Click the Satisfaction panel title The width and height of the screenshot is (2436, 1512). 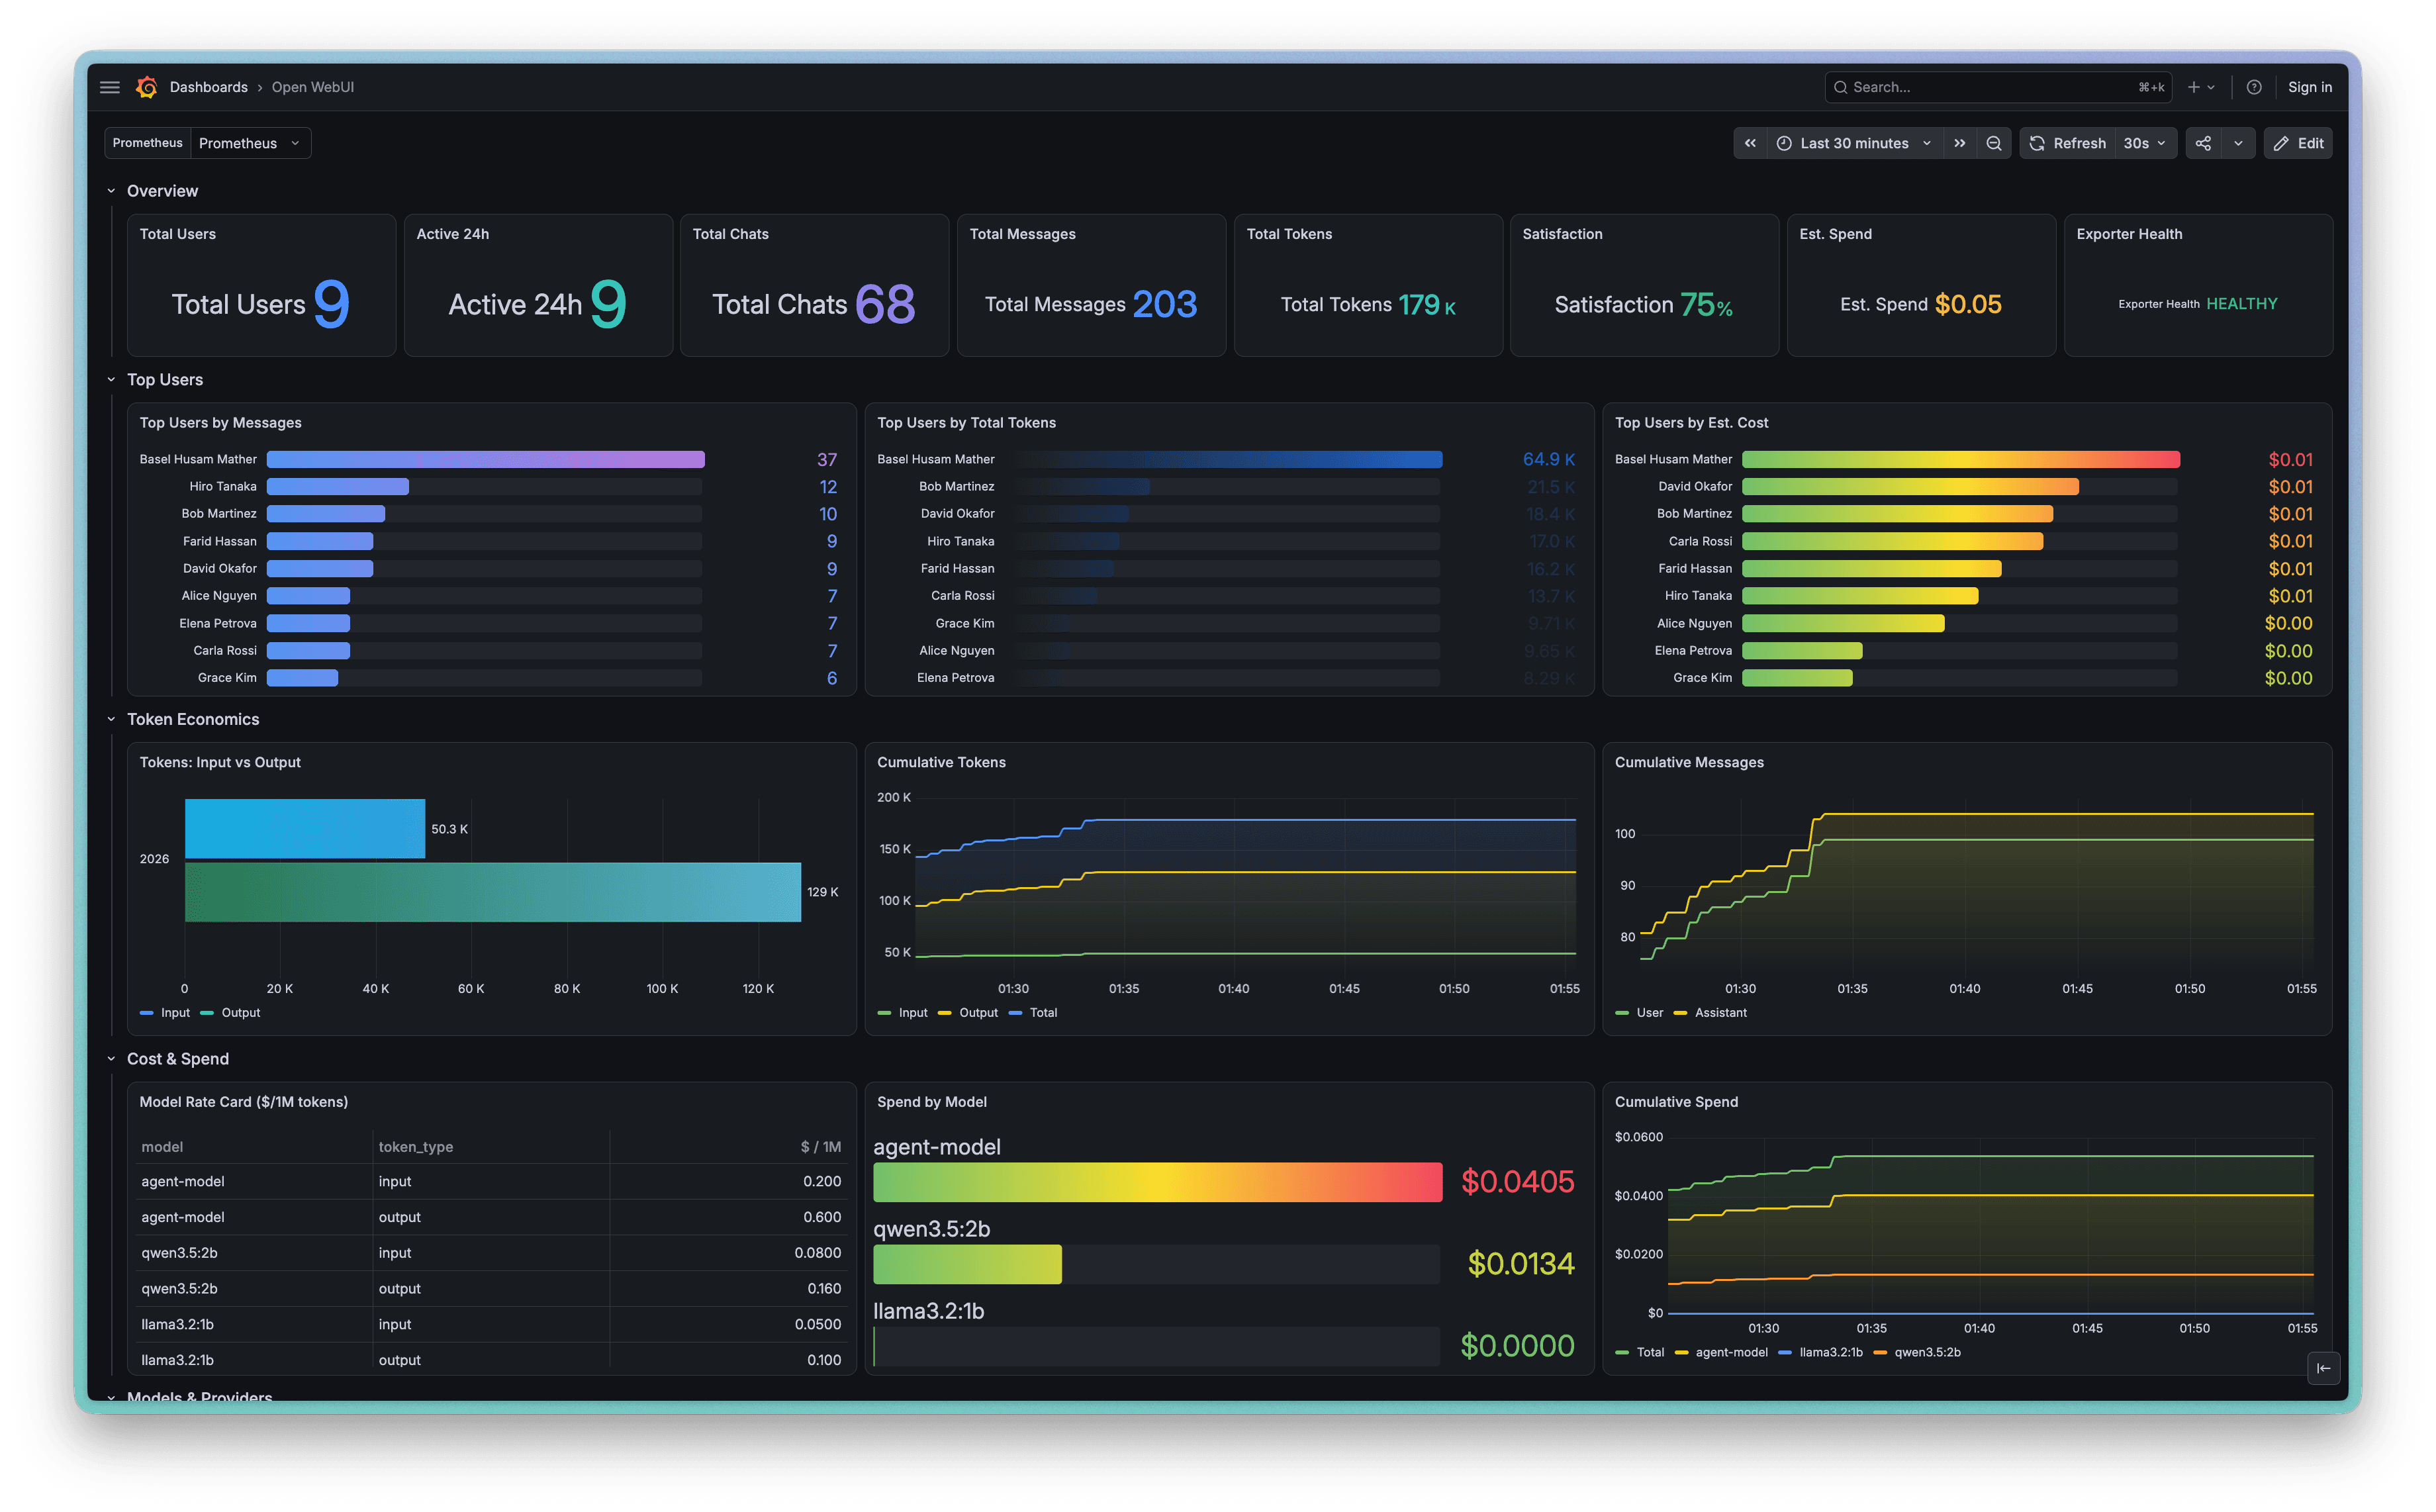click(1562, 234)
